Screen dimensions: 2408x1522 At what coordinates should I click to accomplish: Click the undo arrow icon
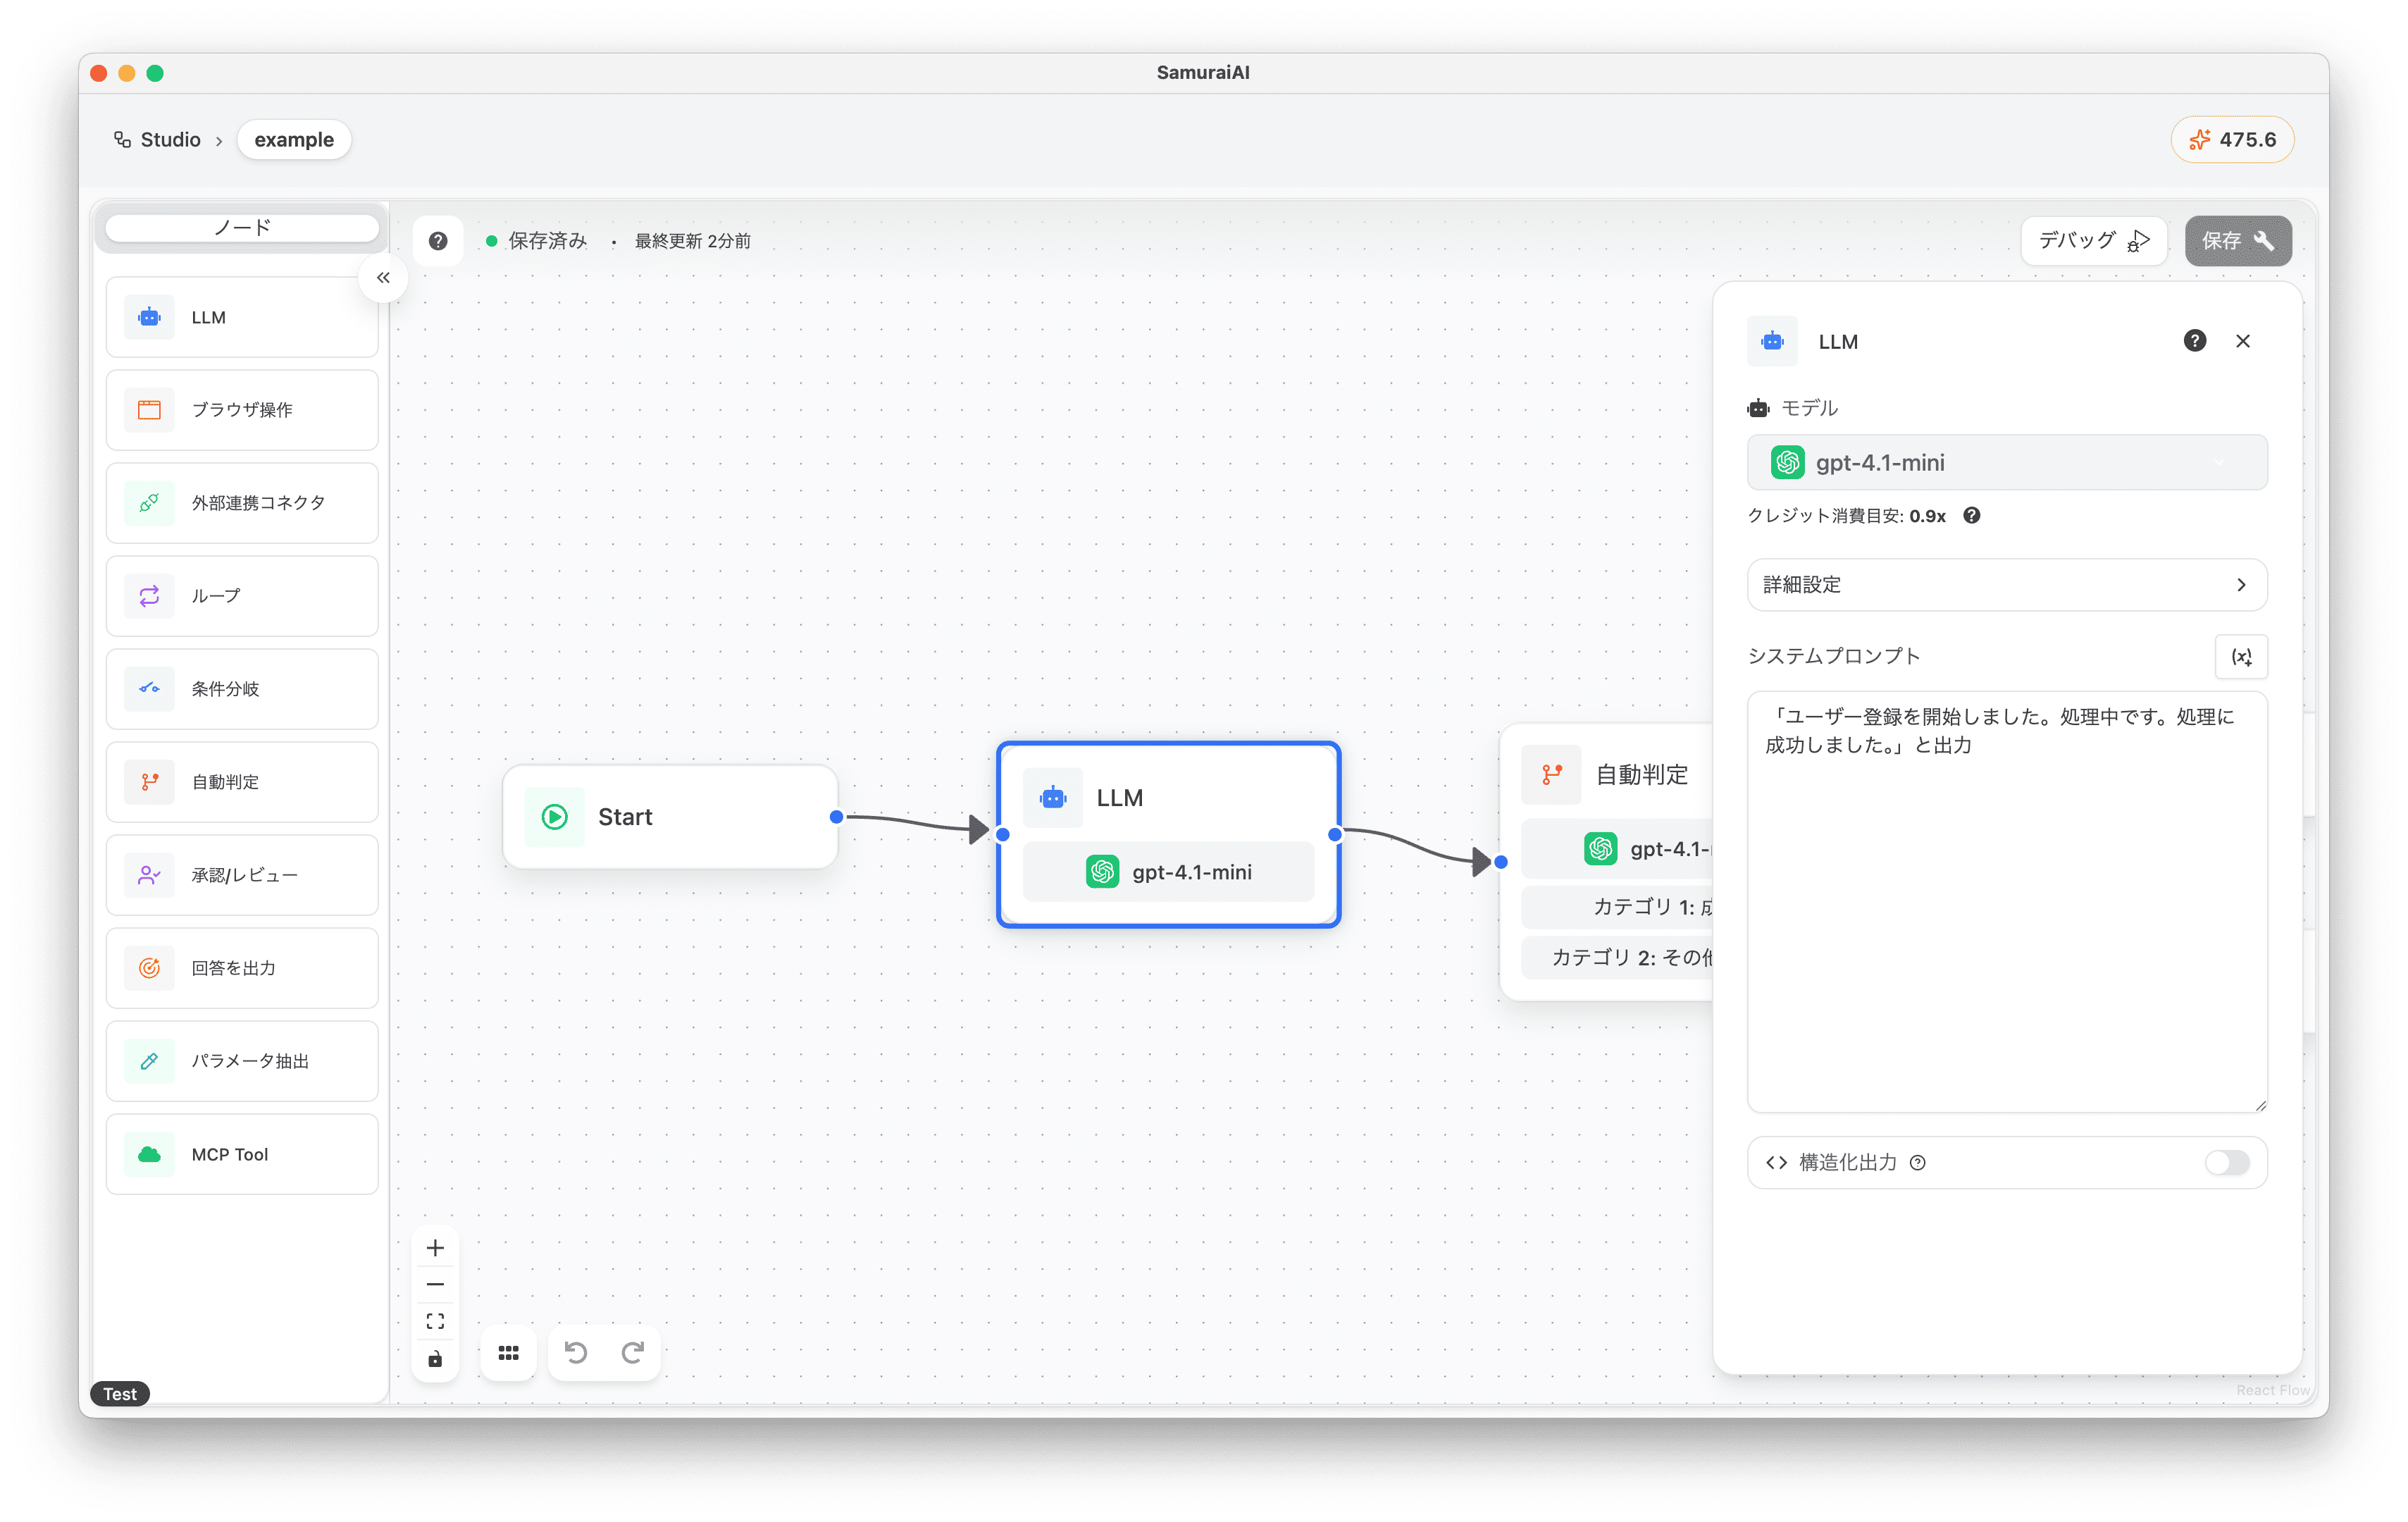(x=576, y=1353)
